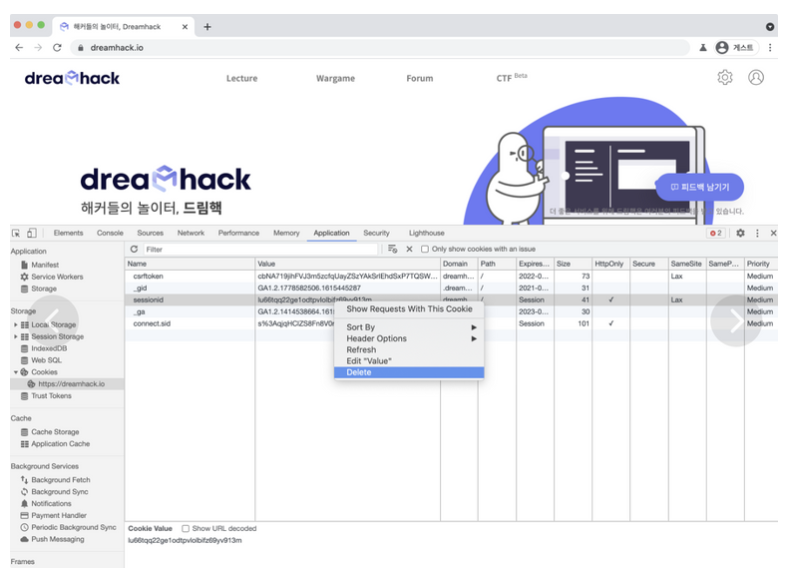Image resolution: width=800 pixels, height=586 pixels.
Task: Sort cookies by the Expires column header
Action: pos(535,264)
